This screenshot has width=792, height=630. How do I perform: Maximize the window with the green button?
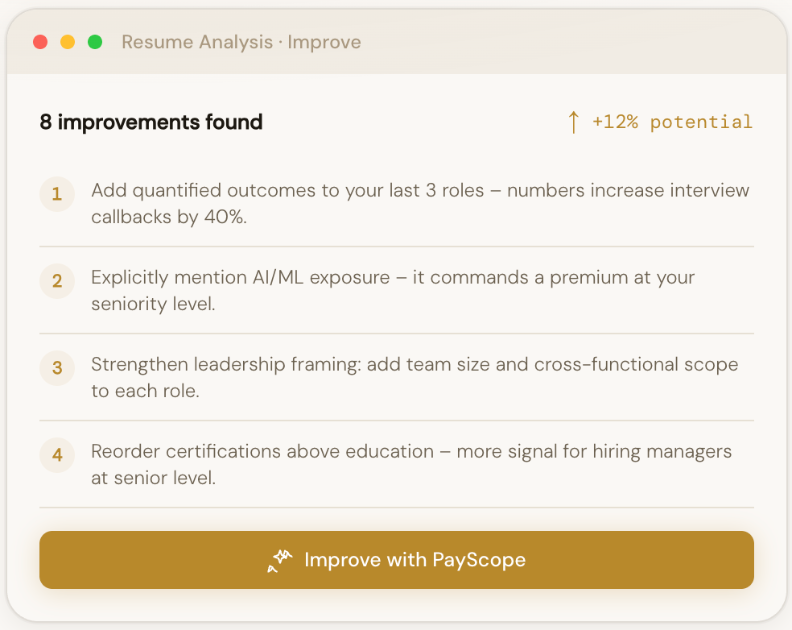pos(95,42)
